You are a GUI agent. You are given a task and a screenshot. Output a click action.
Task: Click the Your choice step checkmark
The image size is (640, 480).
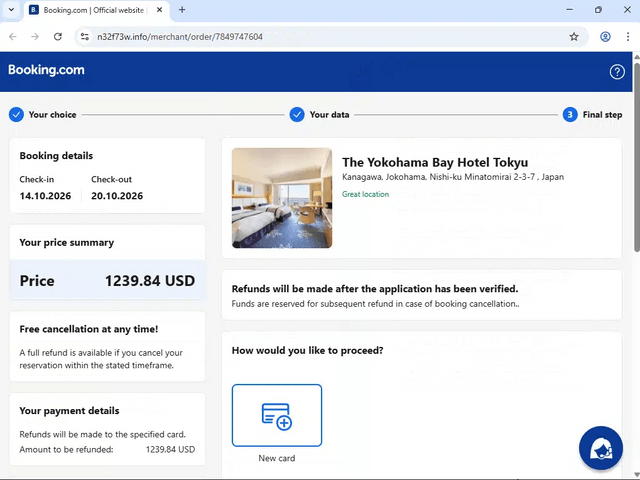click(x=16, y=115)
